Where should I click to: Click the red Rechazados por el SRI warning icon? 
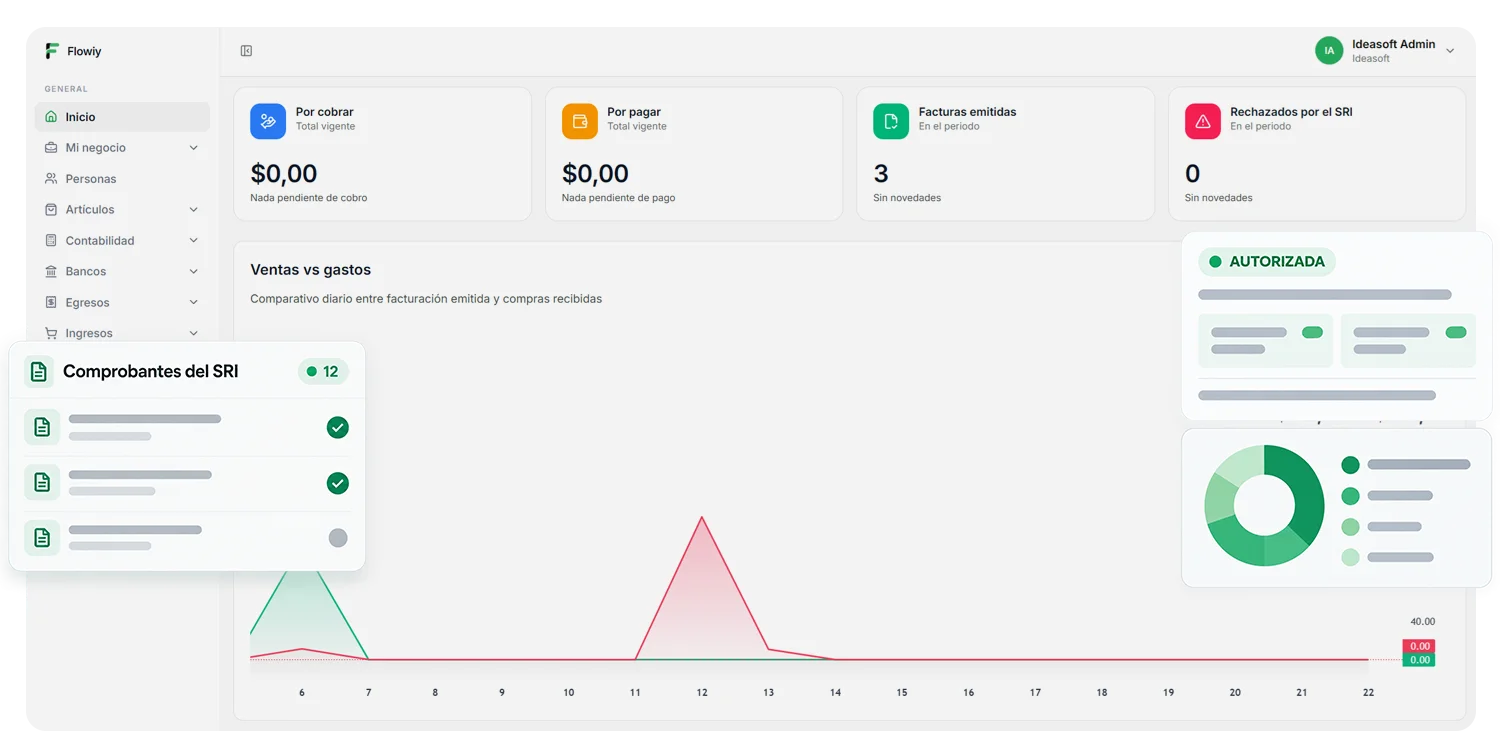[x=1203, y=121]
